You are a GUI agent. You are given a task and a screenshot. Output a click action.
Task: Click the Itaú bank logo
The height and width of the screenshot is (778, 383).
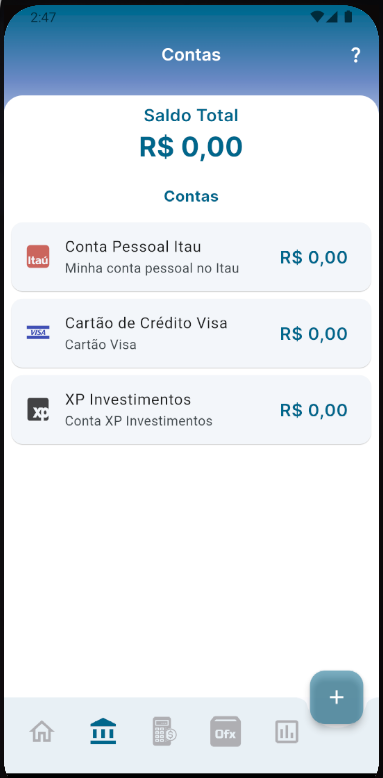click(38, 257)
